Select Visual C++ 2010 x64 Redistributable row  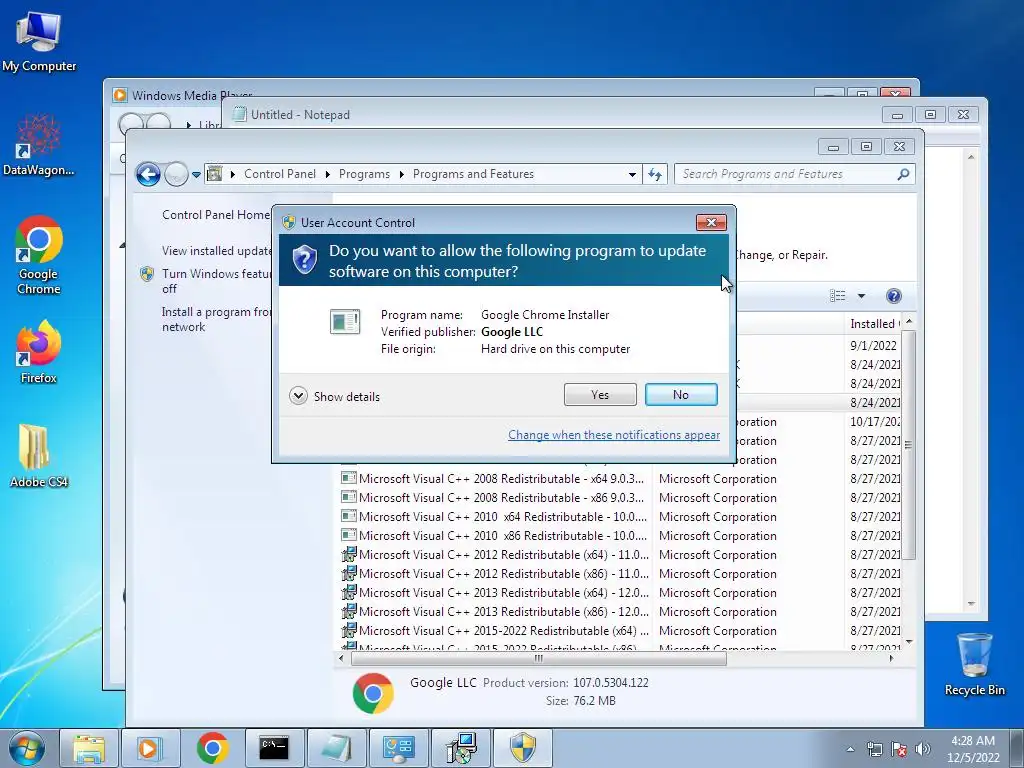point(620,517)
